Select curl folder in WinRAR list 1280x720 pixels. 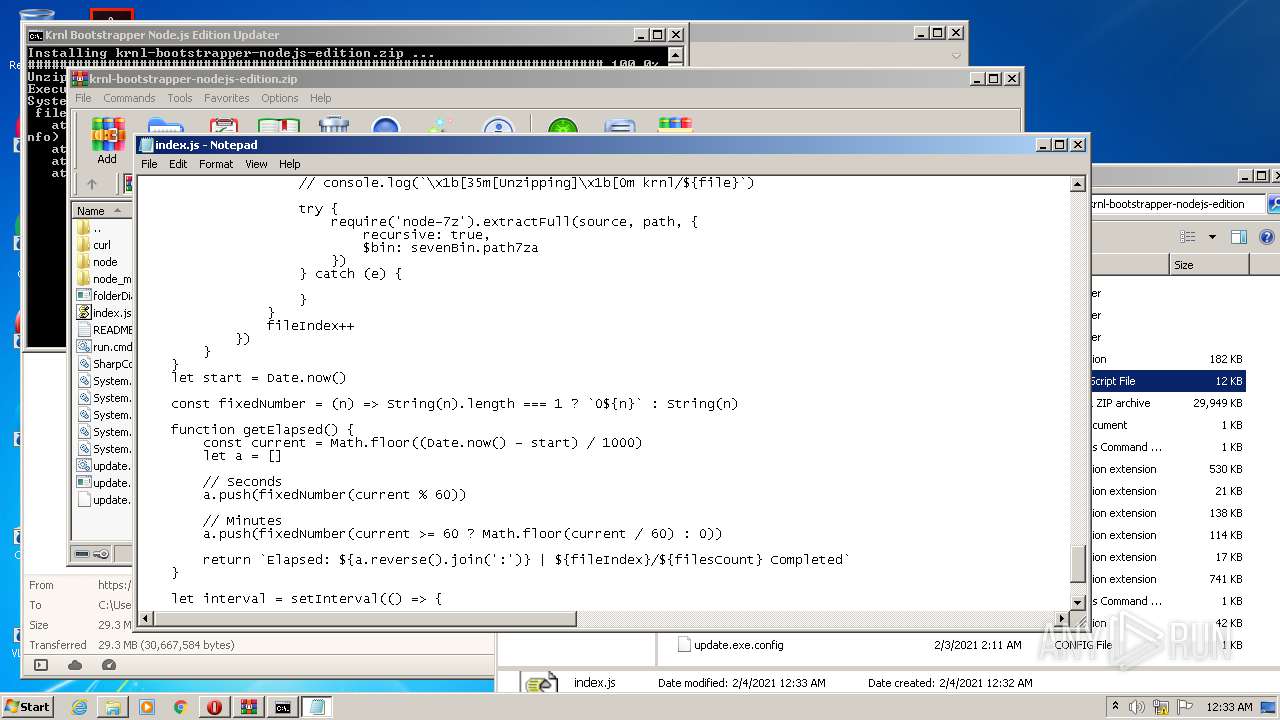(102, 245)
